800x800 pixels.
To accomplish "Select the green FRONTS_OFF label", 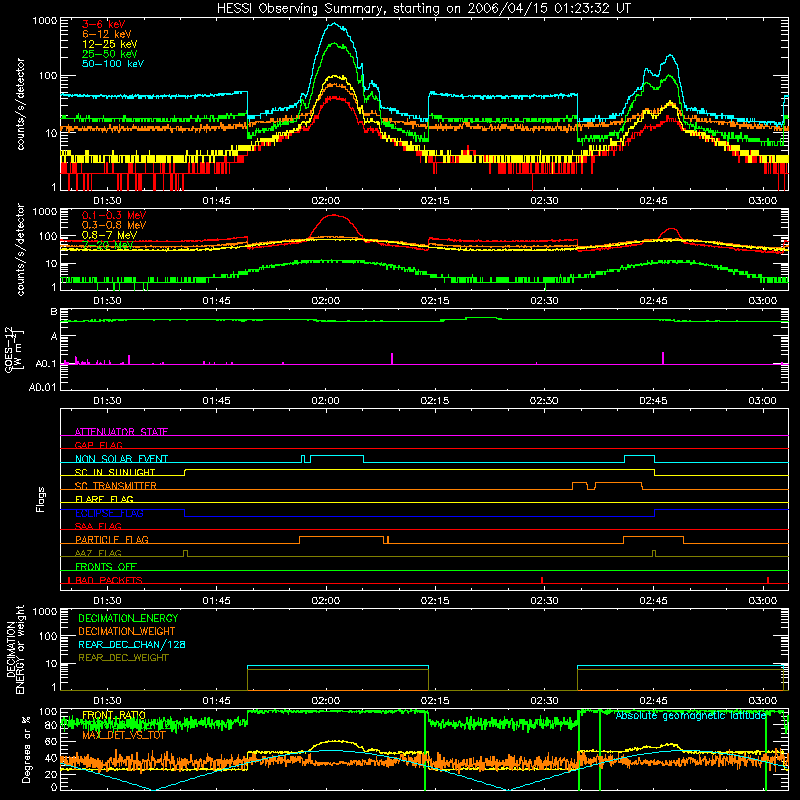I will point(106,566).
